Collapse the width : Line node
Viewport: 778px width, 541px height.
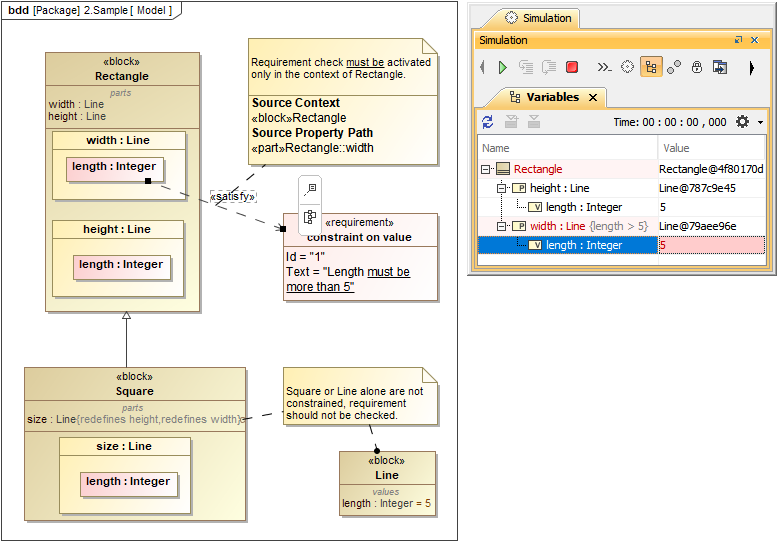[502, 226]
